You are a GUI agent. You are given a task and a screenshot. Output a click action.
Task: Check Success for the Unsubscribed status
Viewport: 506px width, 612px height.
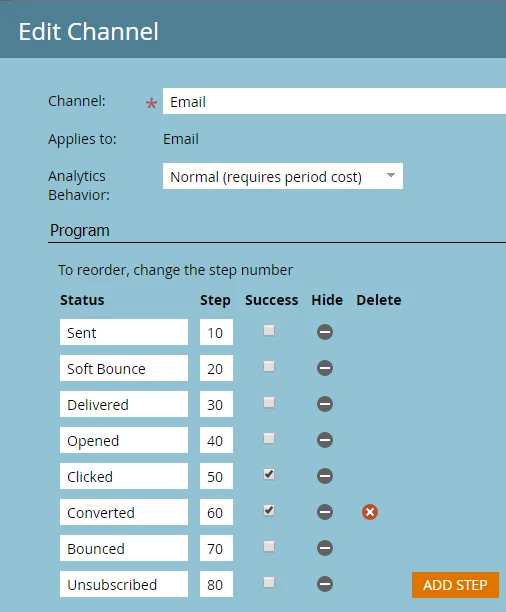269,582
